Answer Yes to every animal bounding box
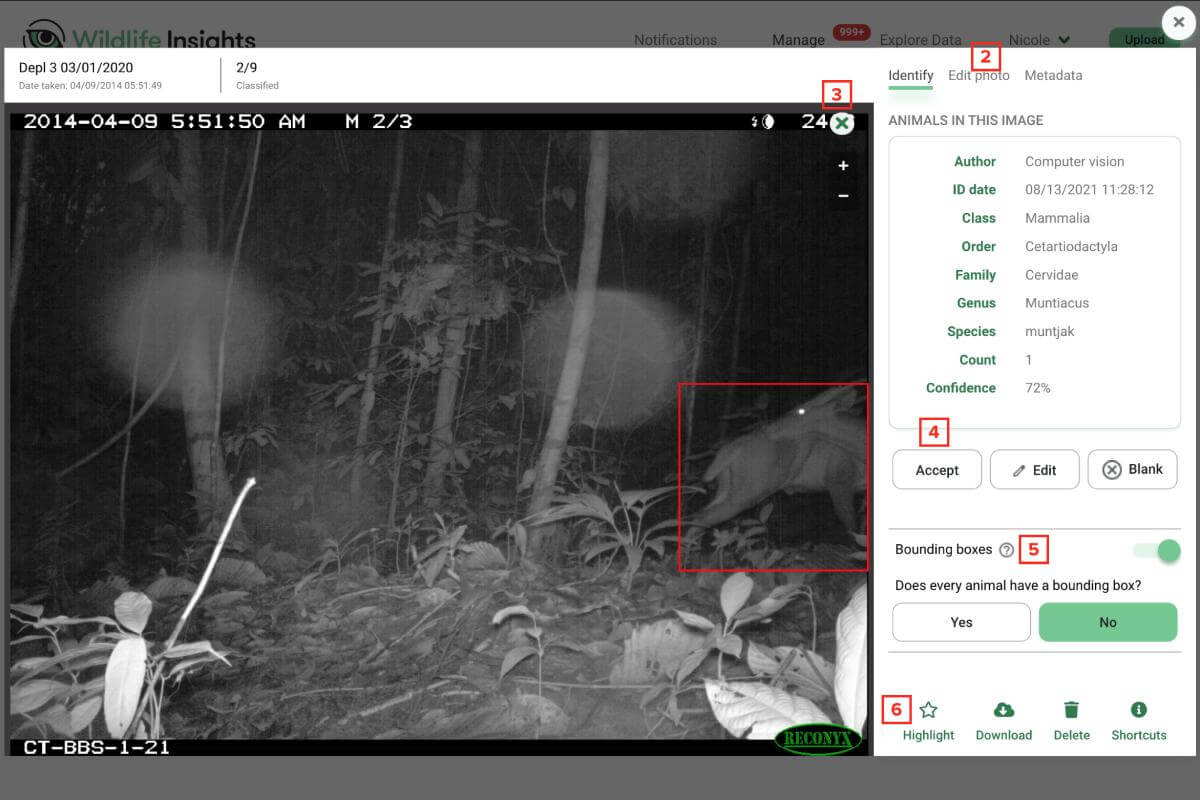This screenshot has width=1200, height=800. [x=961, y=622]
